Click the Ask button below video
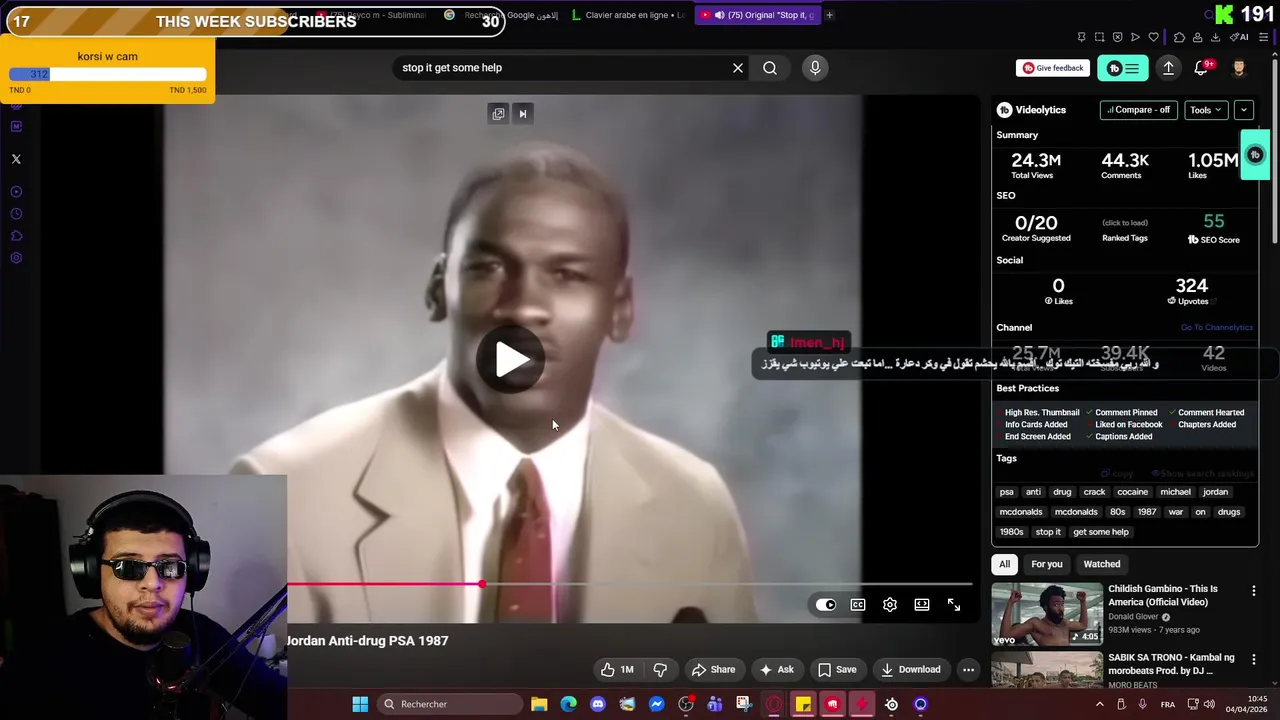Screen dimensions: 1280x720 pos(777,670)
